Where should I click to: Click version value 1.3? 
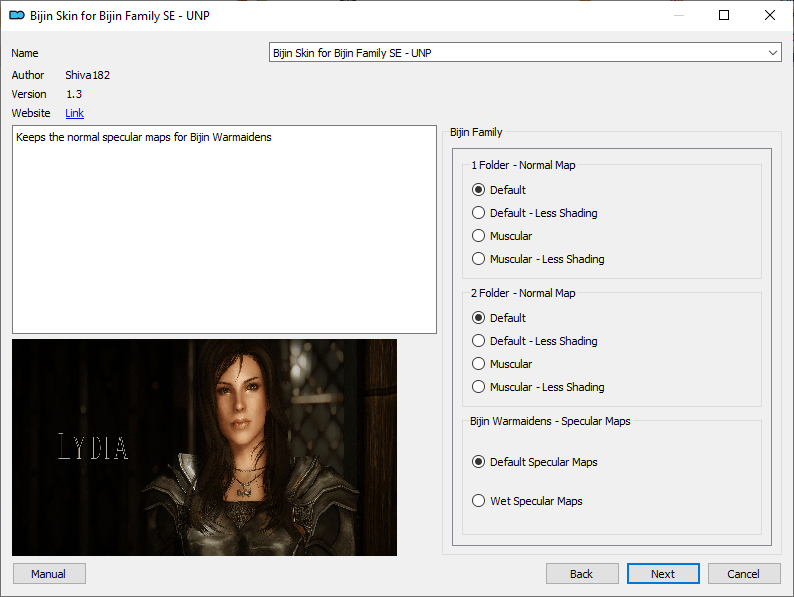74,94
